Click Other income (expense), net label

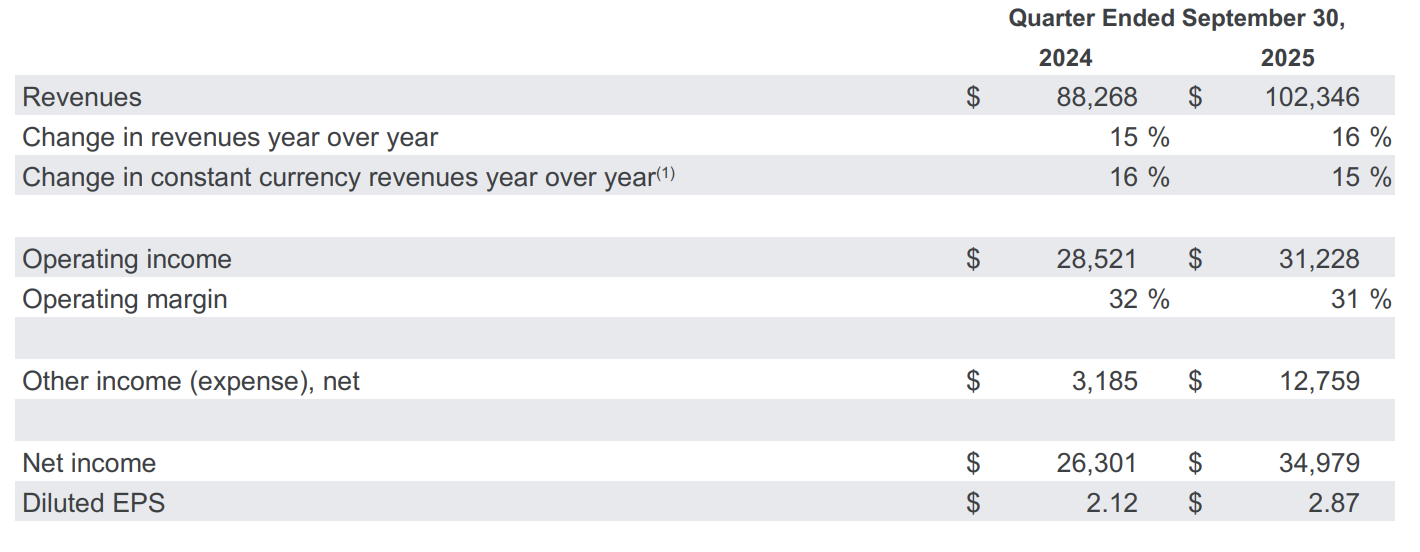[x=191, y=381]
